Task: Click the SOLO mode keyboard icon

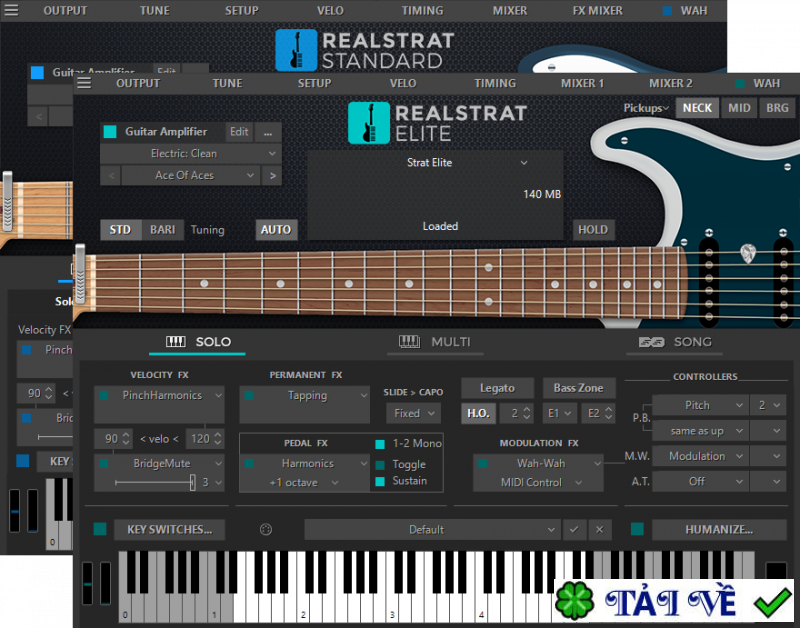Action: (x=176, y=341)
